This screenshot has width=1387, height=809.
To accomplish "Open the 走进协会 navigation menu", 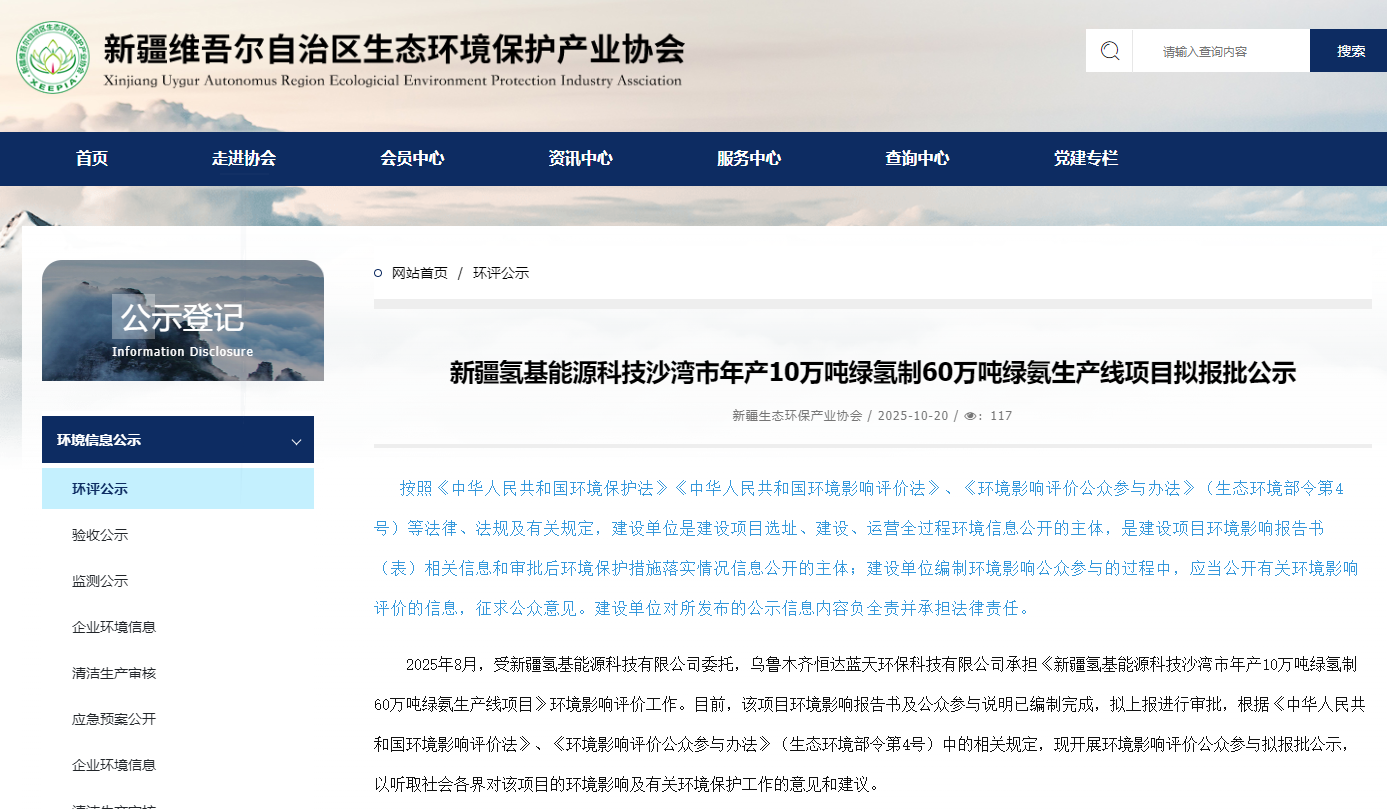I will coord(244,158).
